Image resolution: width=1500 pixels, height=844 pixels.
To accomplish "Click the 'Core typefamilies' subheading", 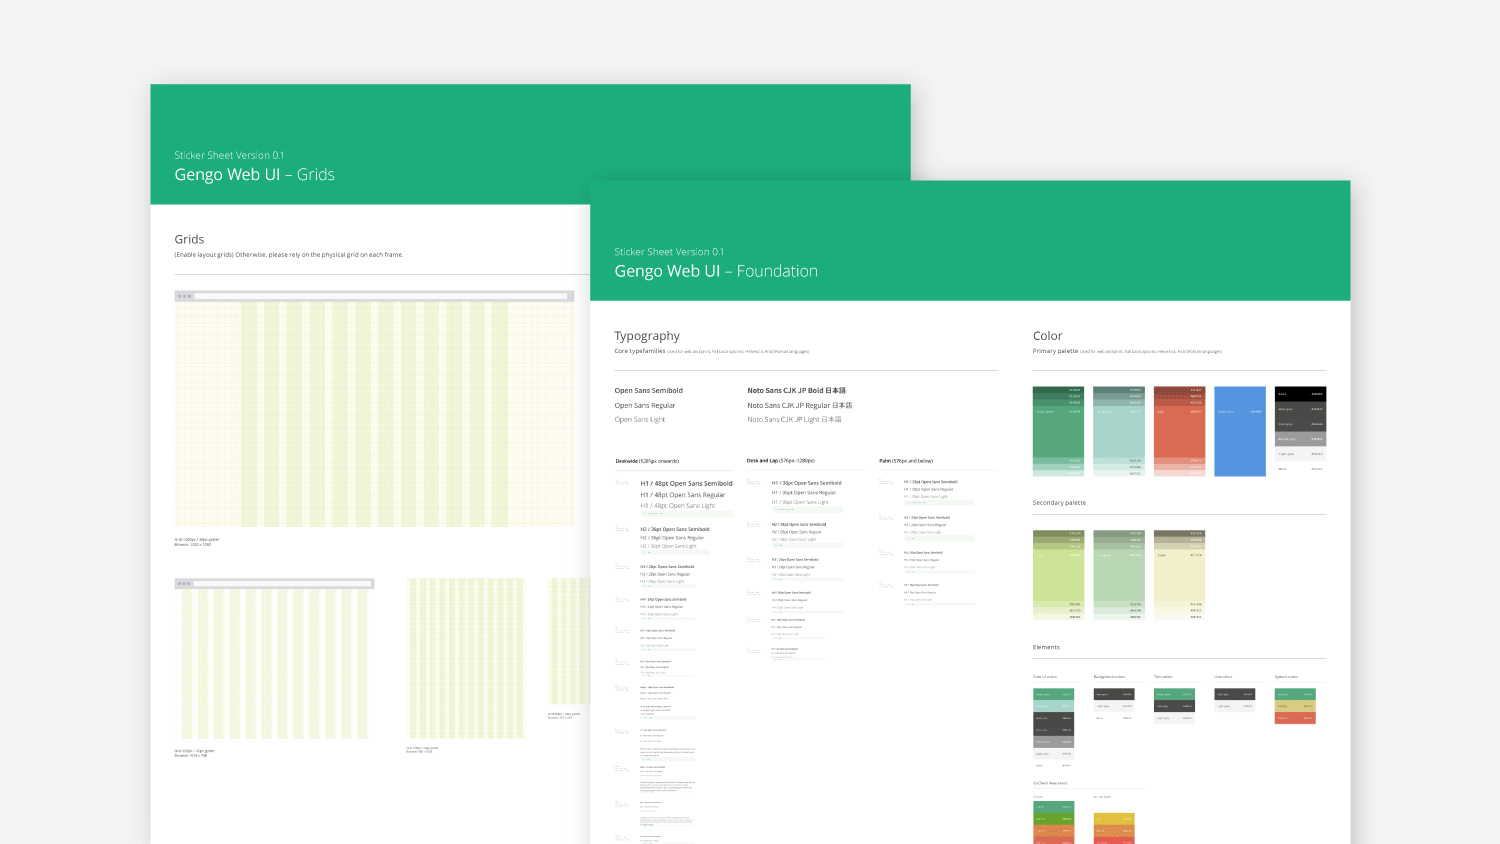I will coord(640,351).
